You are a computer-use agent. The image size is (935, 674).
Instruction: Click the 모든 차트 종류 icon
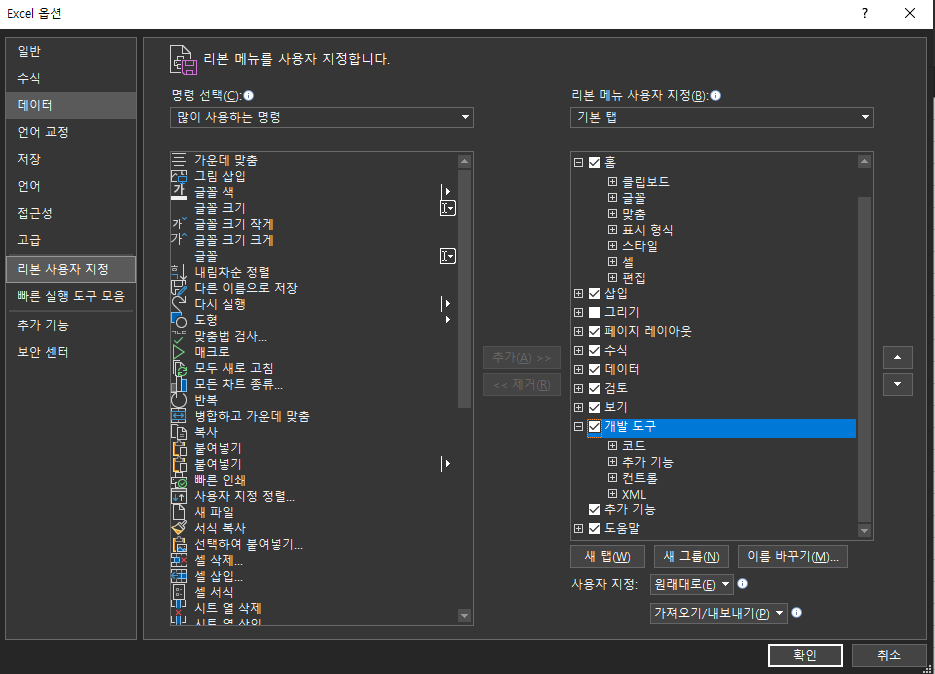(179, 384)
